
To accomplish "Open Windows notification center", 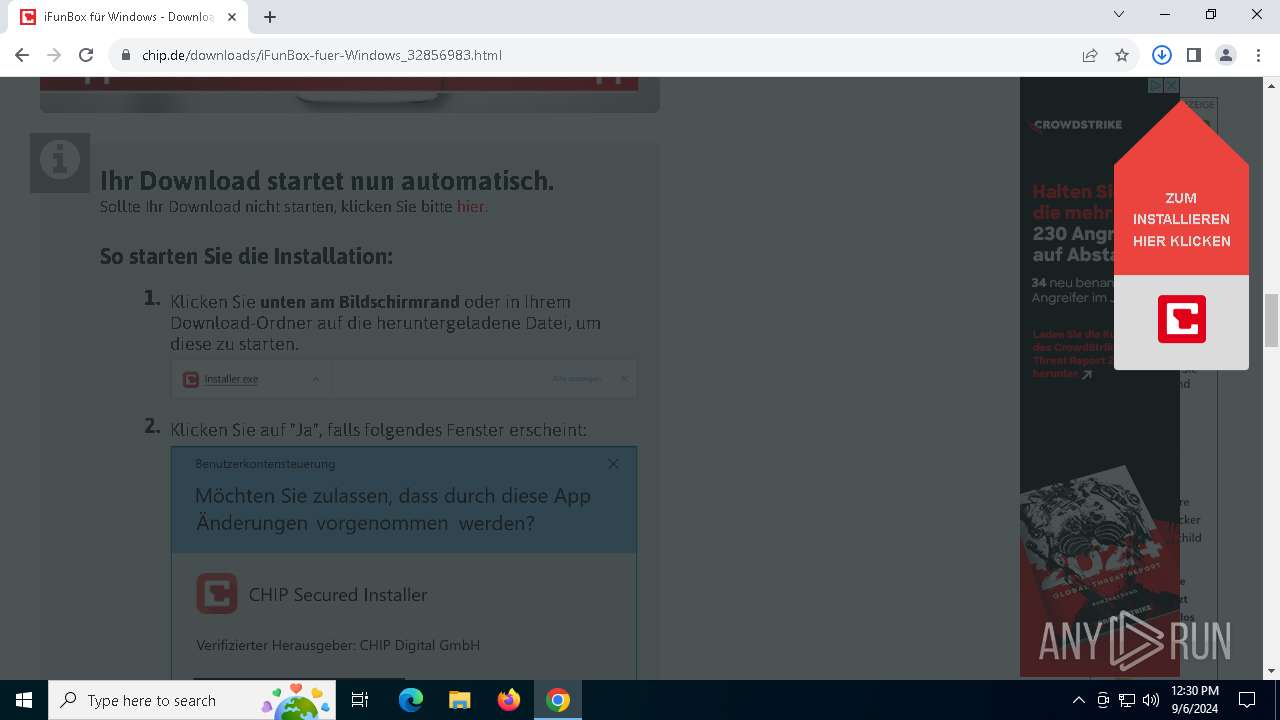I will coord(1247,700).
